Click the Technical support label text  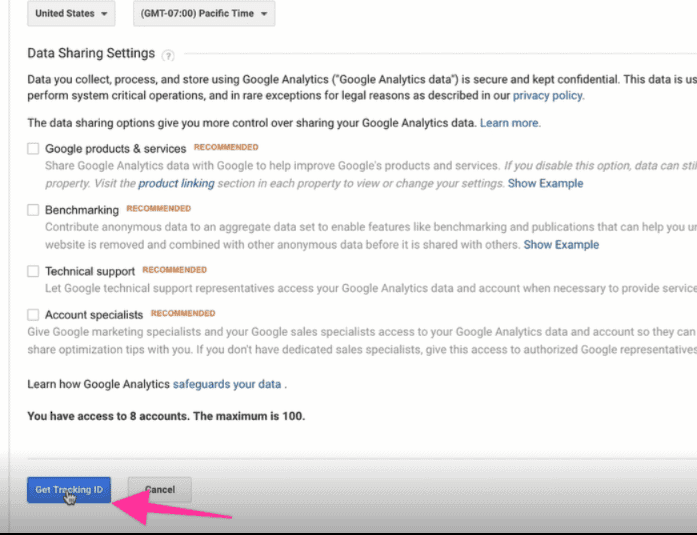coord(90,271)
